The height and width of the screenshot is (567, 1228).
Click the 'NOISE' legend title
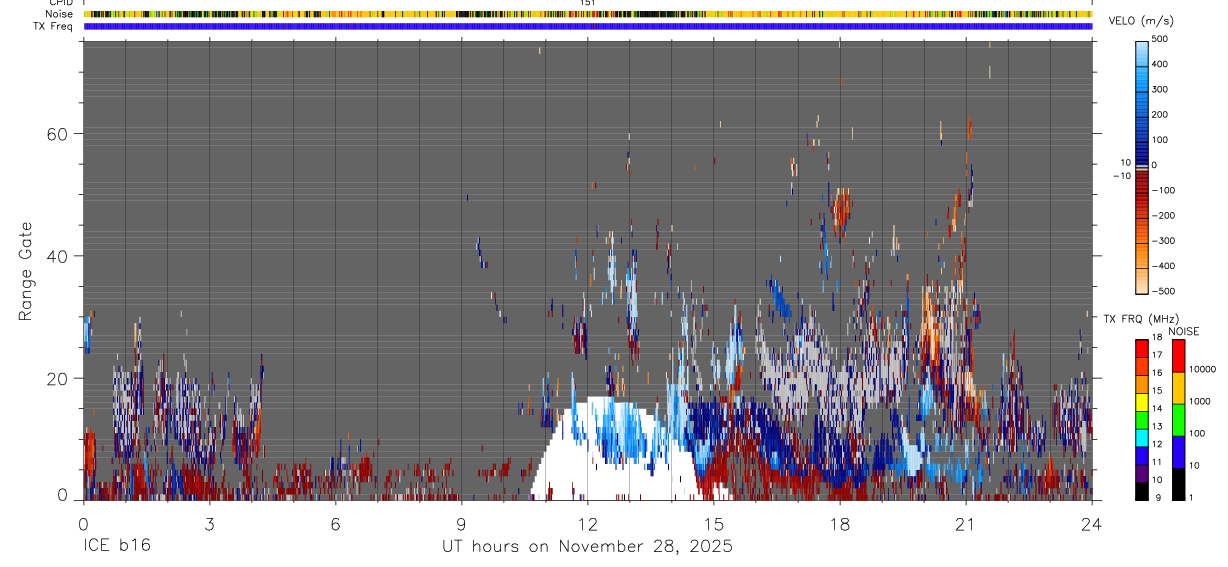[1184, 331]
